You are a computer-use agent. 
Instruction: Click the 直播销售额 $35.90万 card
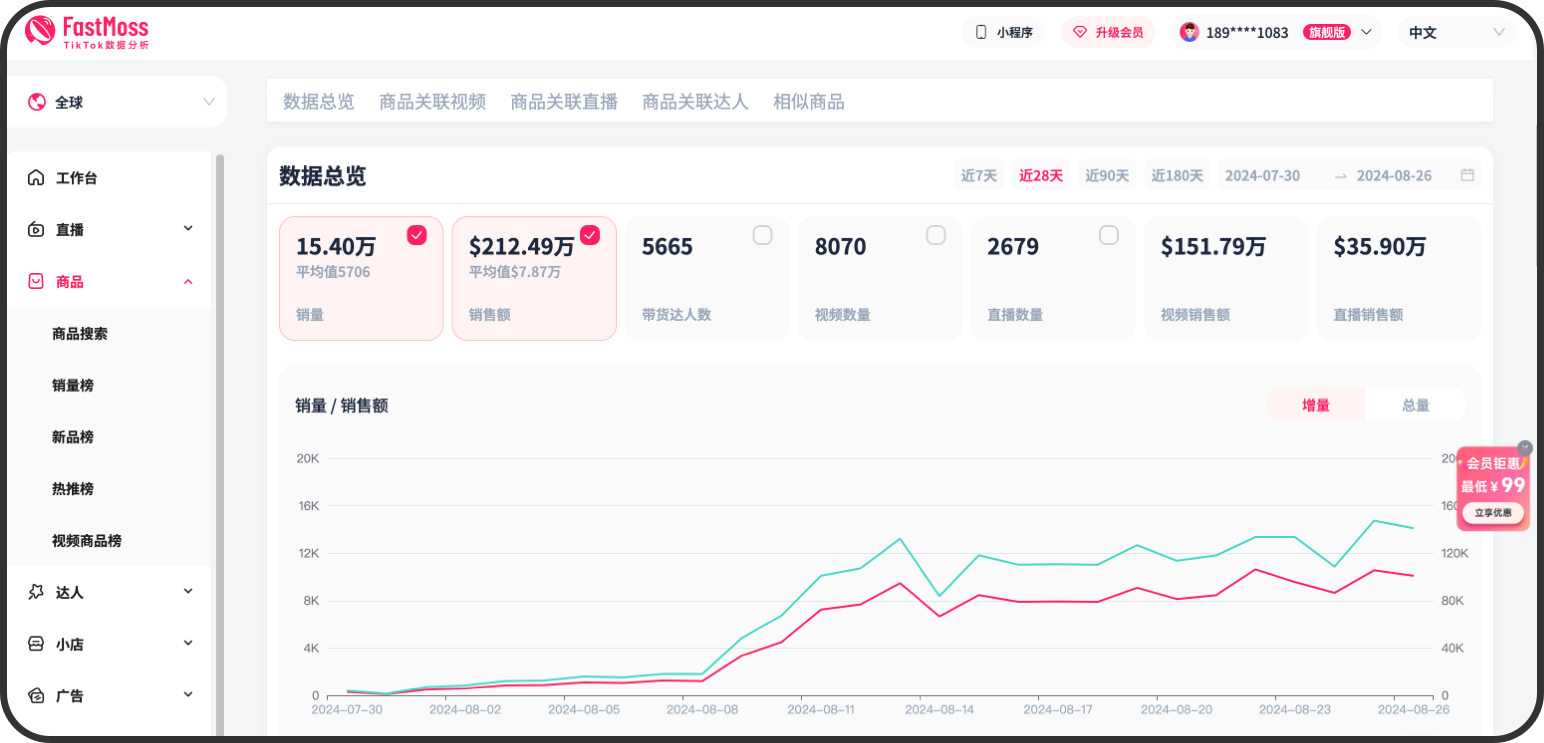coord(1399,279)
